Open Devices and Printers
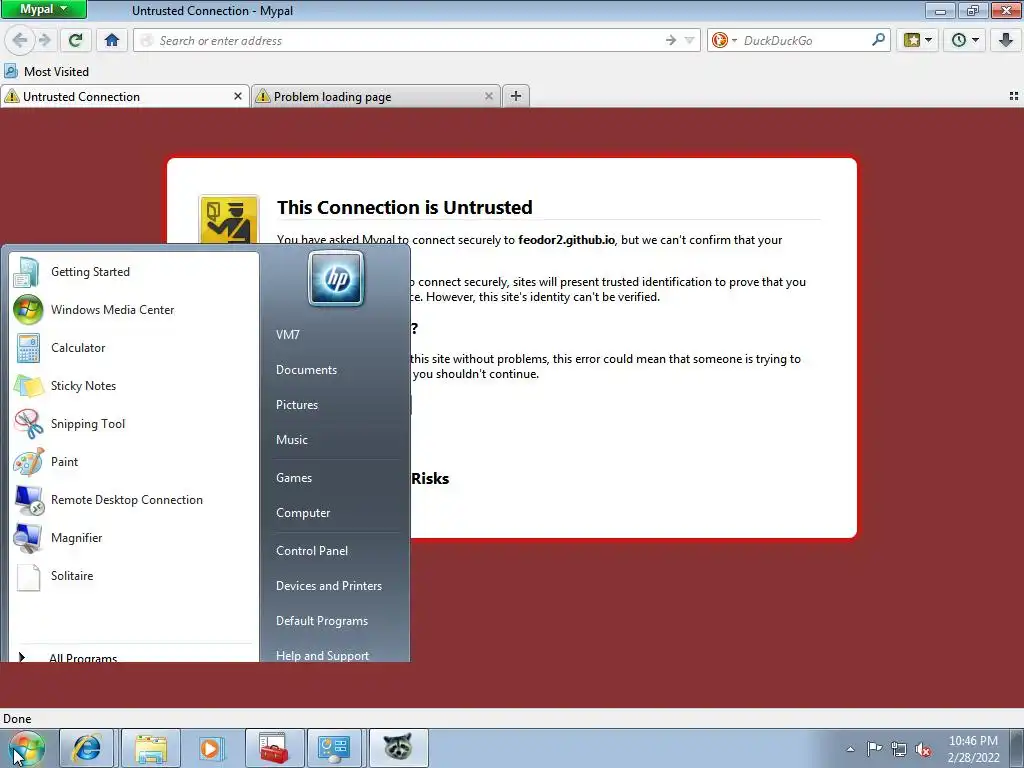This screenshot has height=768, width=1024. tap(334, 586)
